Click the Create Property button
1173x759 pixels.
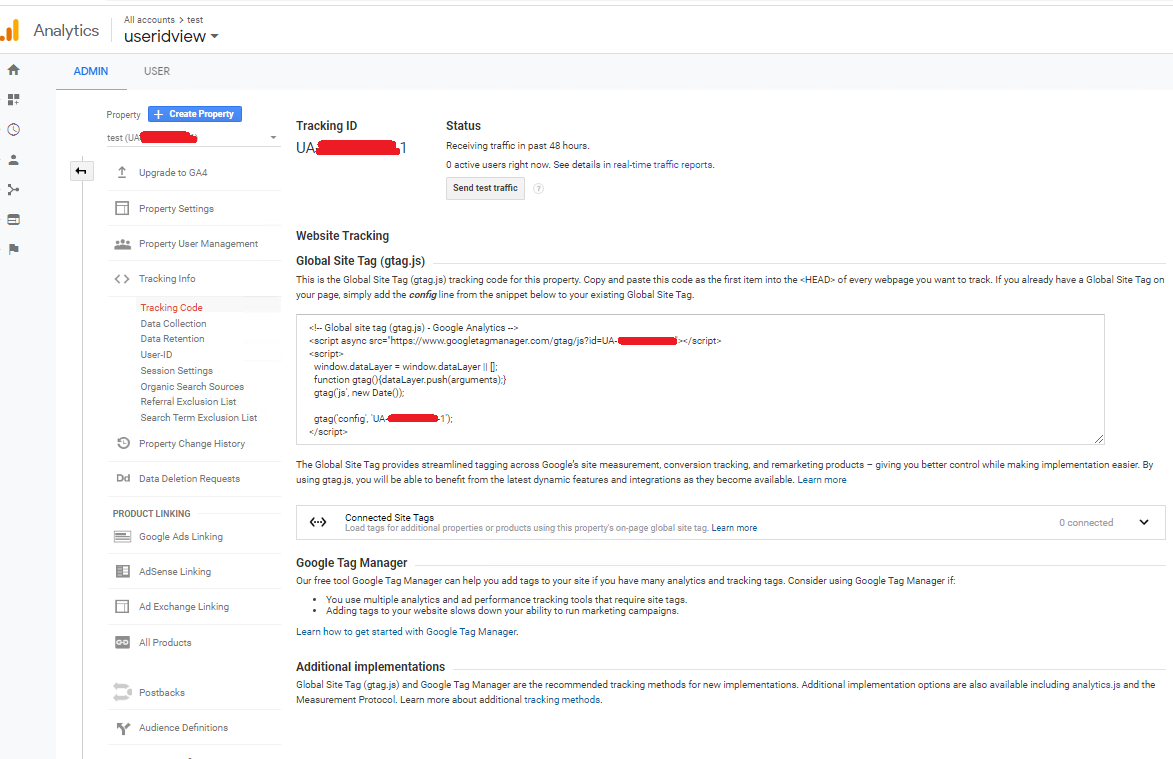[x=195, y=114]
